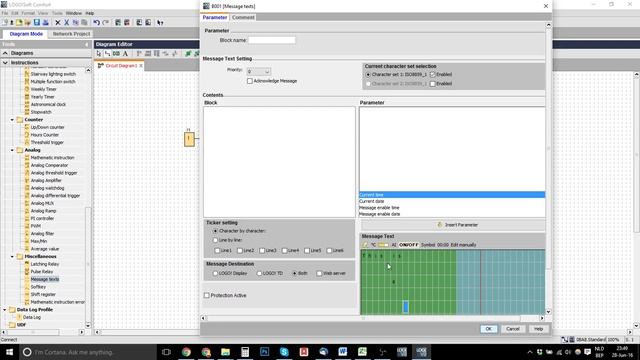Open Photoshop from the taskbar
The image size is (640, 360).
[x=264, y=352]
